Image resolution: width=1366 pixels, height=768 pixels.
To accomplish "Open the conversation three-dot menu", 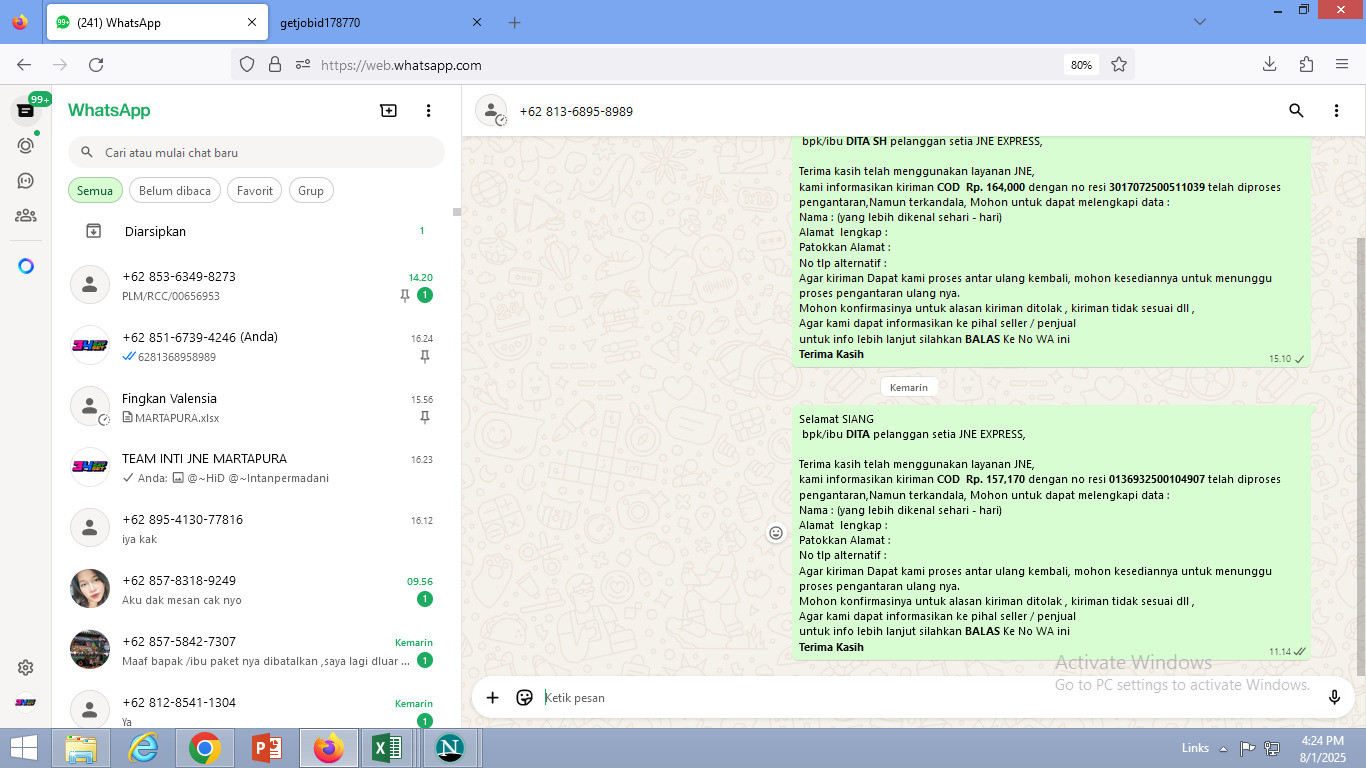I will pyautogui.click(x=1336, y=111).
